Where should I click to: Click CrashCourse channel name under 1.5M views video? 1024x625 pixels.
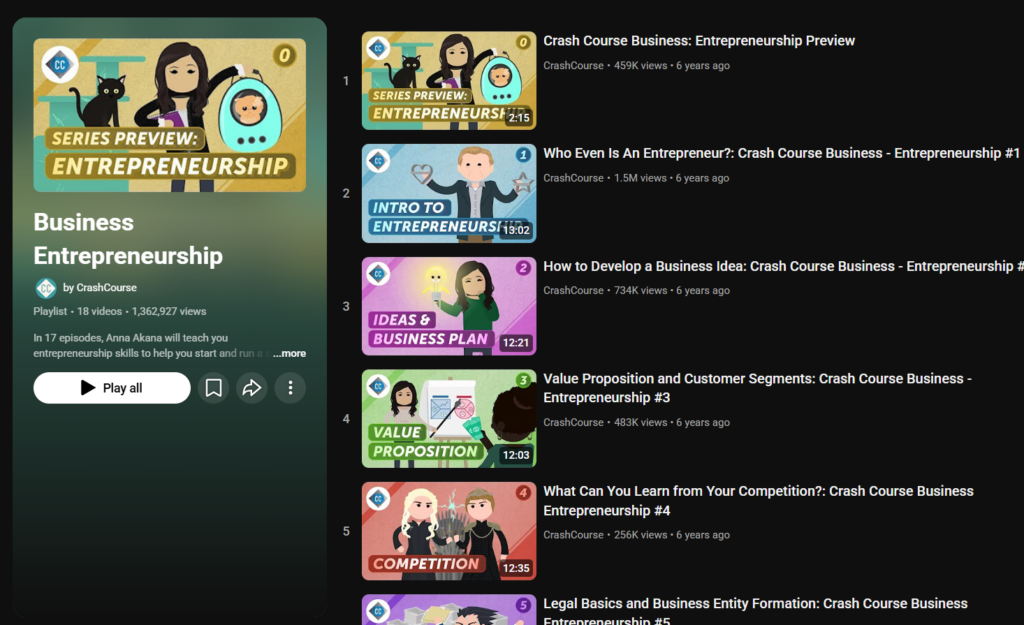tap(573, 178)
